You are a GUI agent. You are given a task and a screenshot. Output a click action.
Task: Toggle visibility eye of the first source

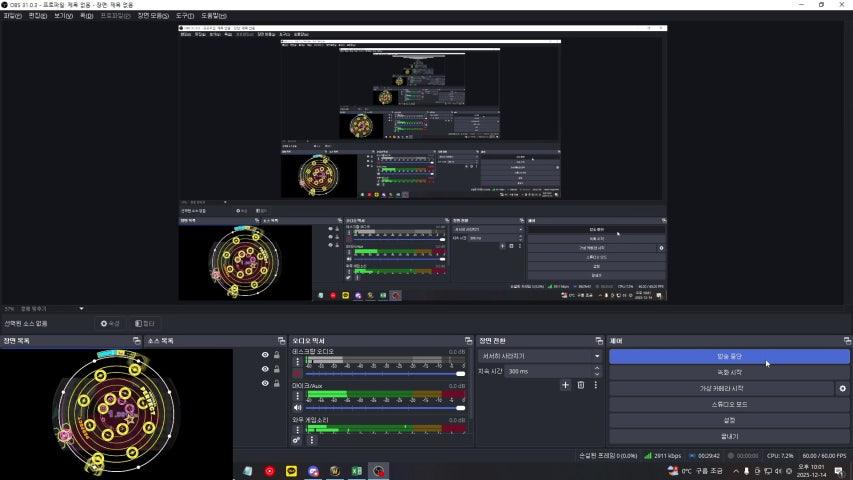click(265, 355)
